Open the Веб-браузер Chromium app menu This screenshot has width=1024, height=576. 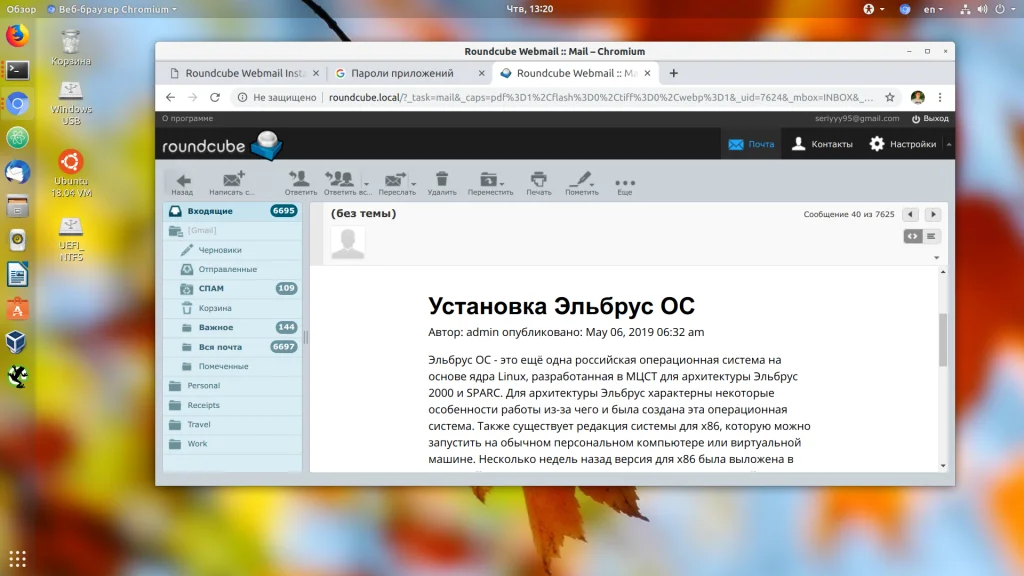click(x=112, y=9)
